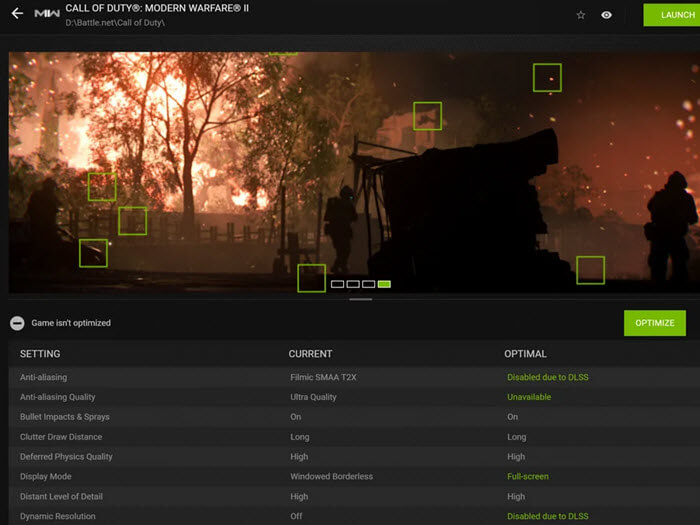Click the MW game logo icon

pyautogui.click(x=47, y=13)
